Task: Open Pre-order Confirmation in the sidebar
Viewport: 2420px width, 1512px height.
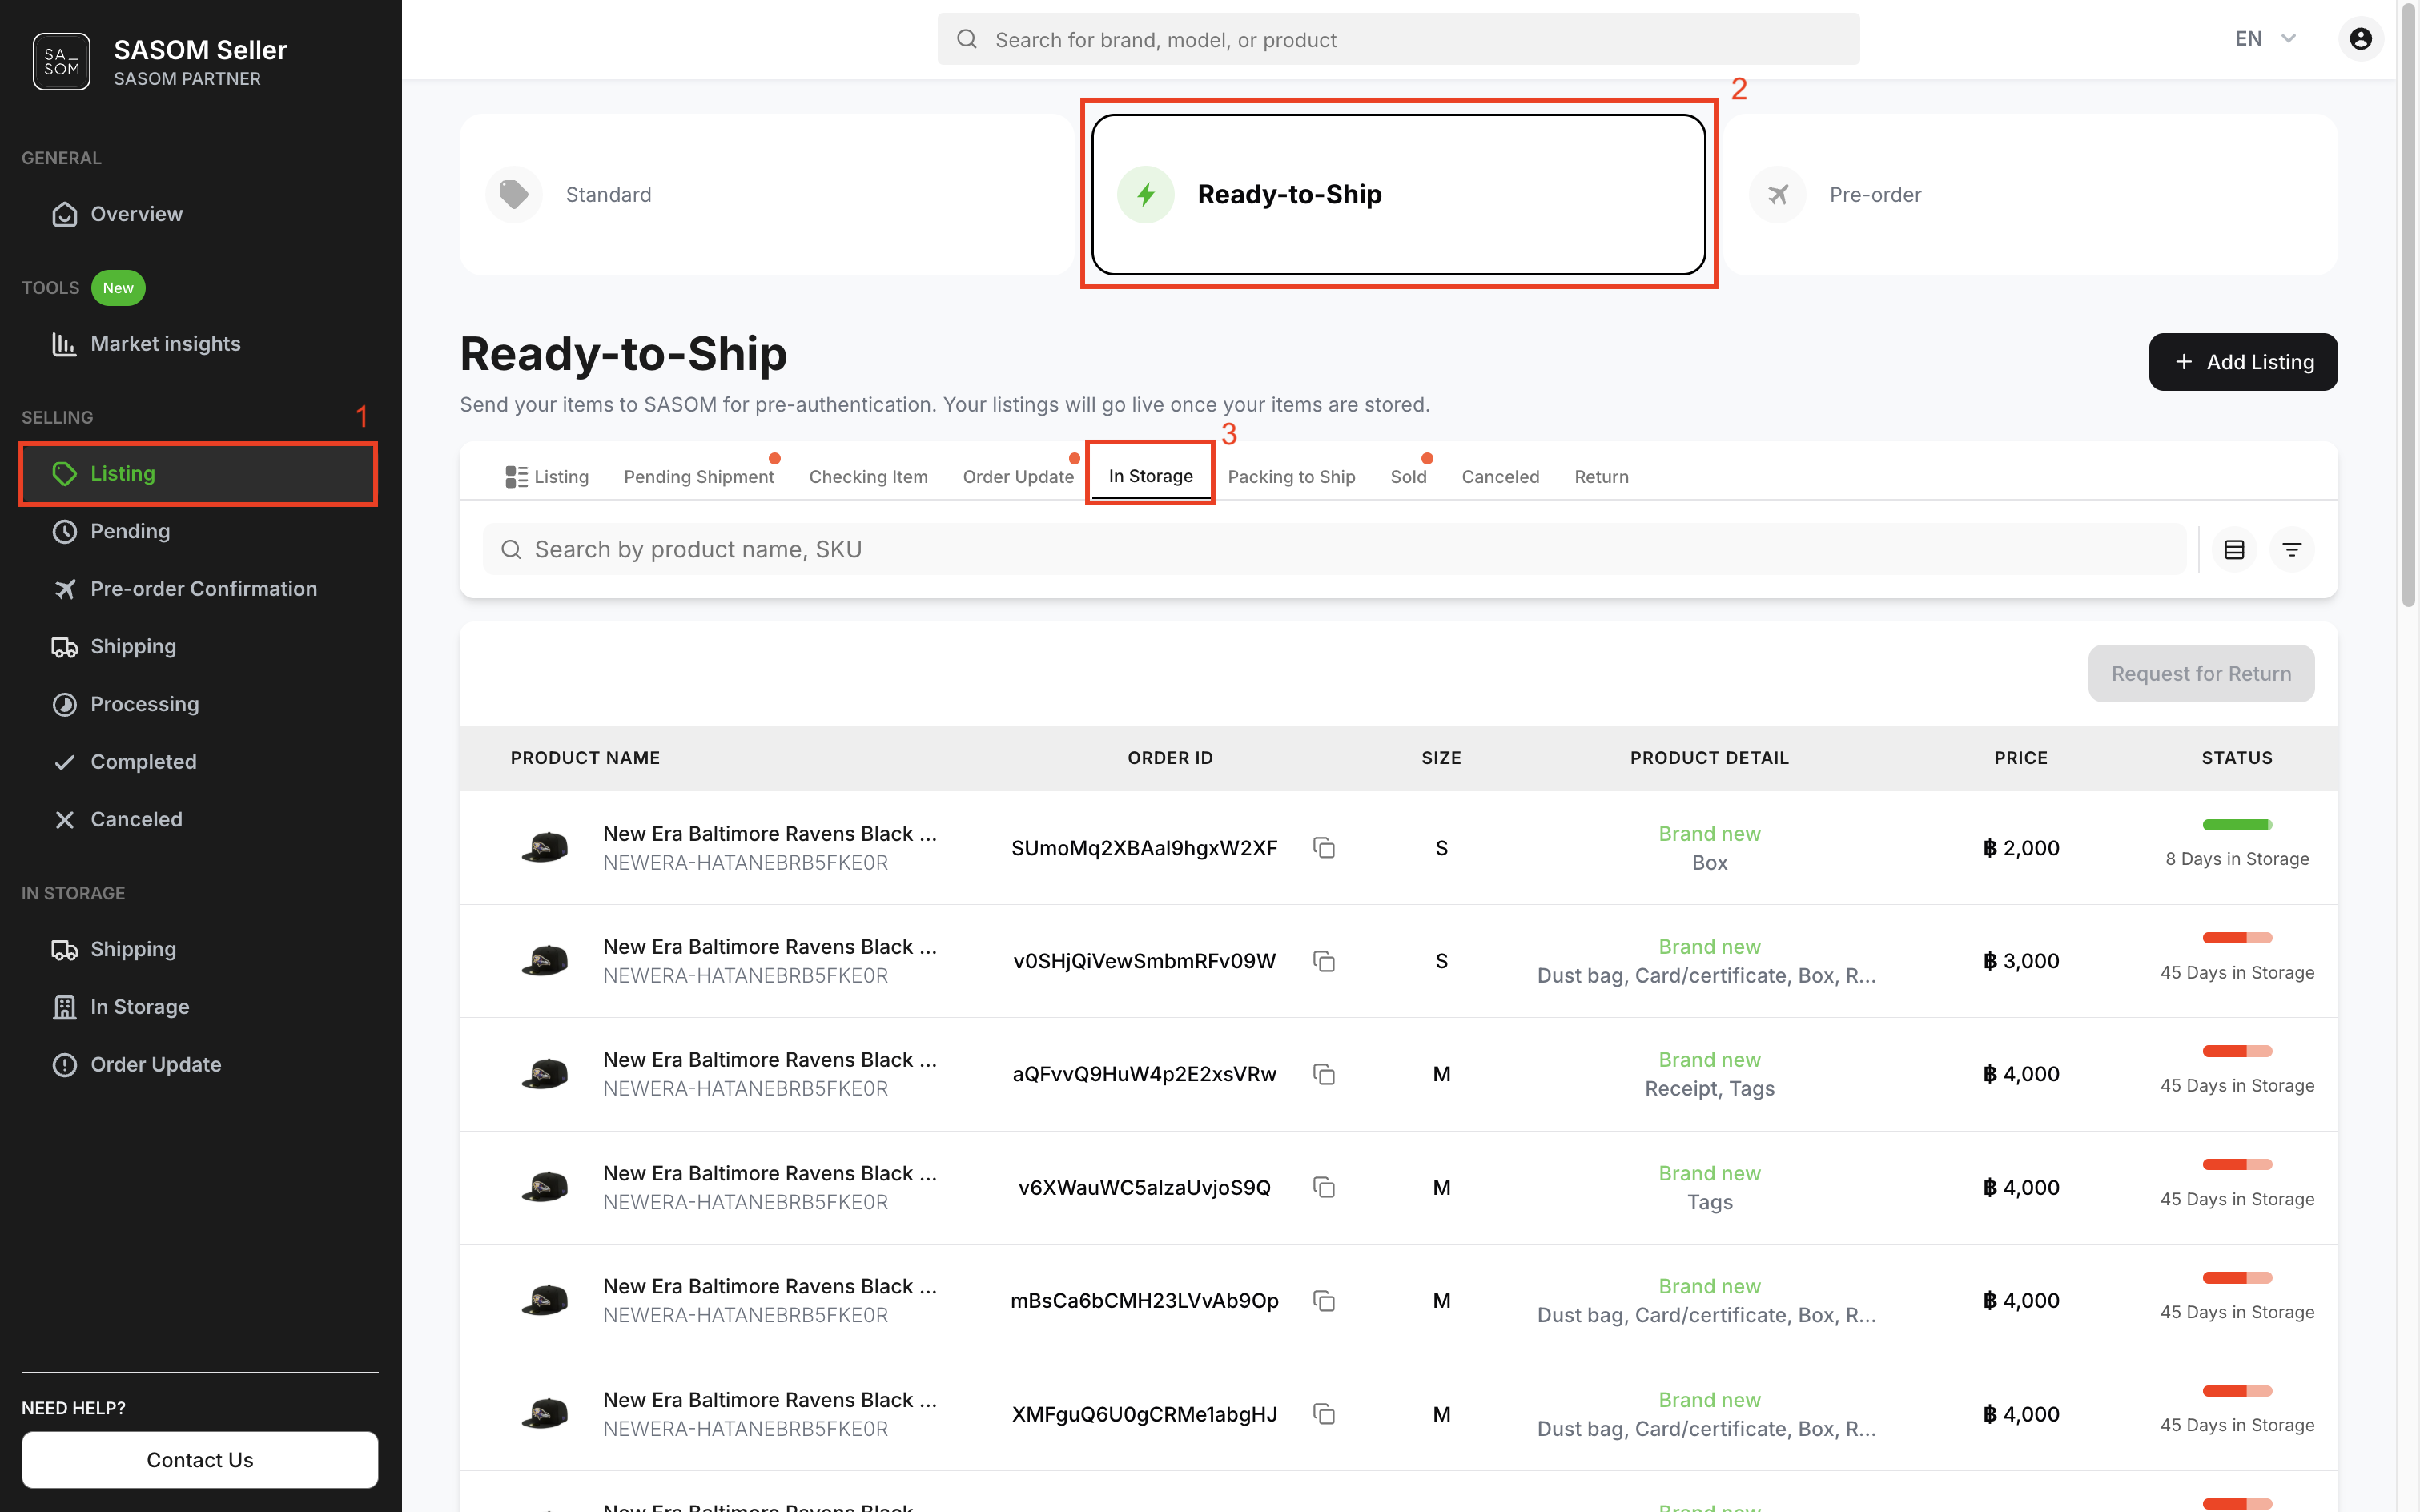Action: [x=203, y=589]
